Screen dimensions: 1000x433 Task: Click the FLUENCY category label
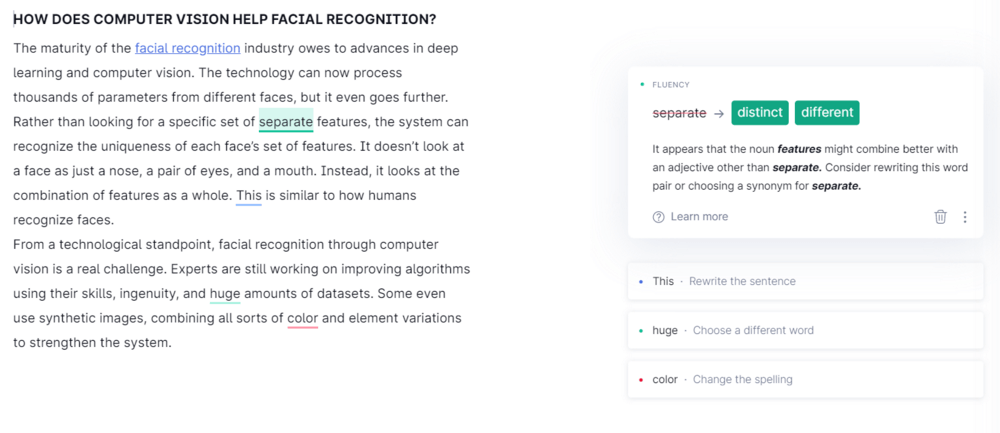670,85
